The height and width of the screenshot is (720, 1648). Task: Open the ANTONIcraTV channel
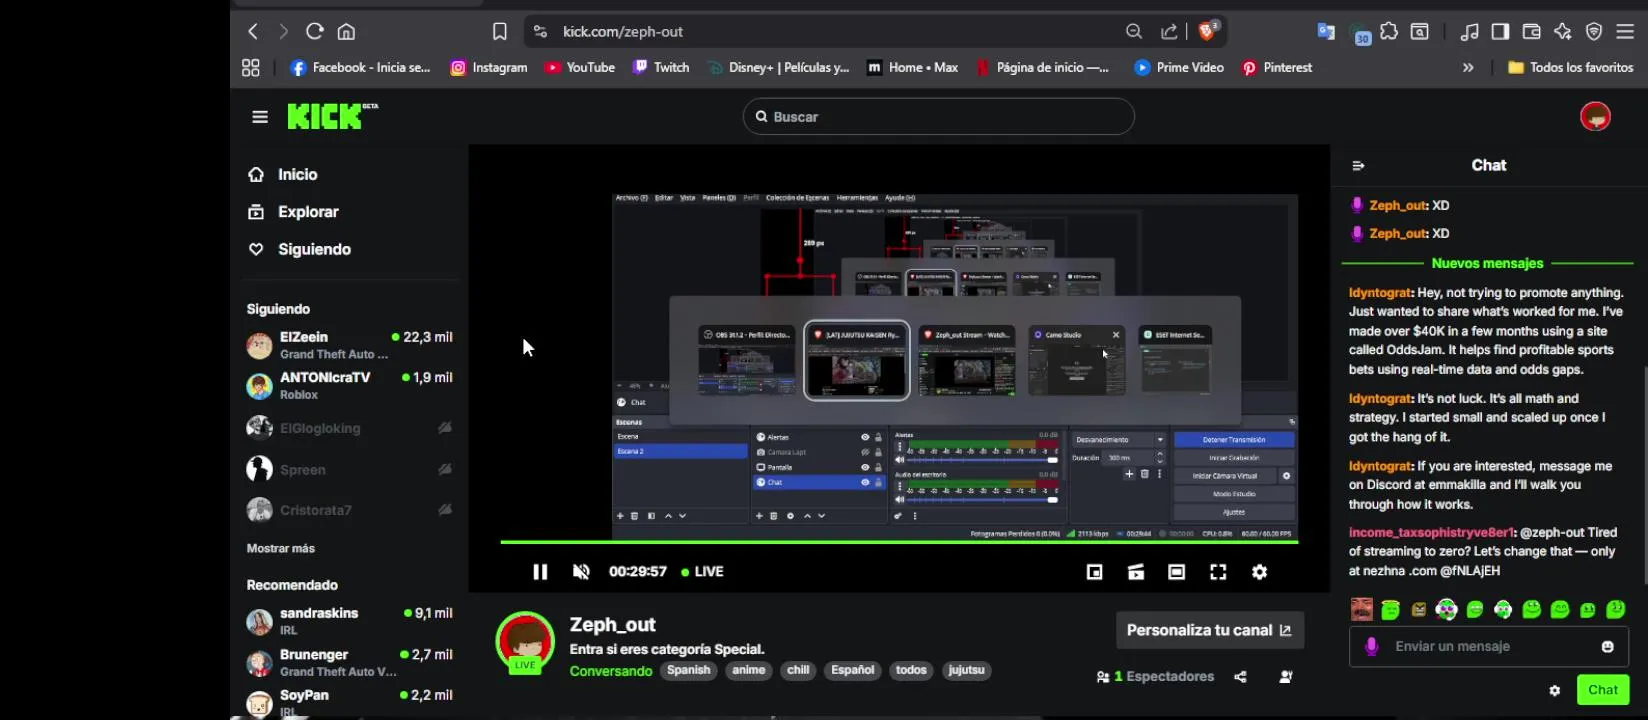[x=350, y=386]
